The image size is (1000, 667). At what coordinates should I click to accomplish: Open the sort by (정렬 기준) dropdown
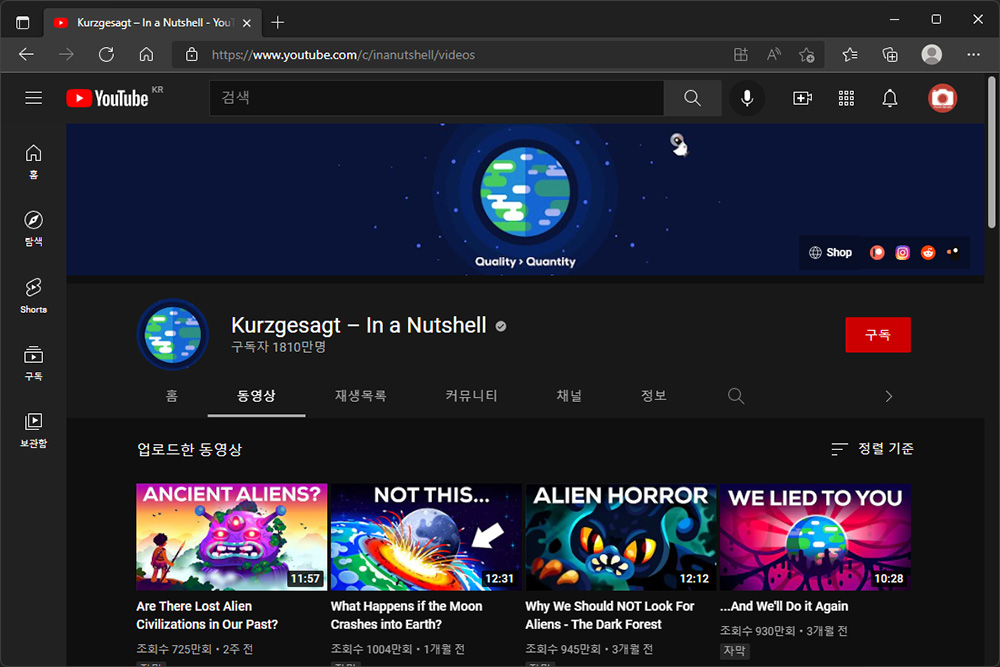click(872, 449)
